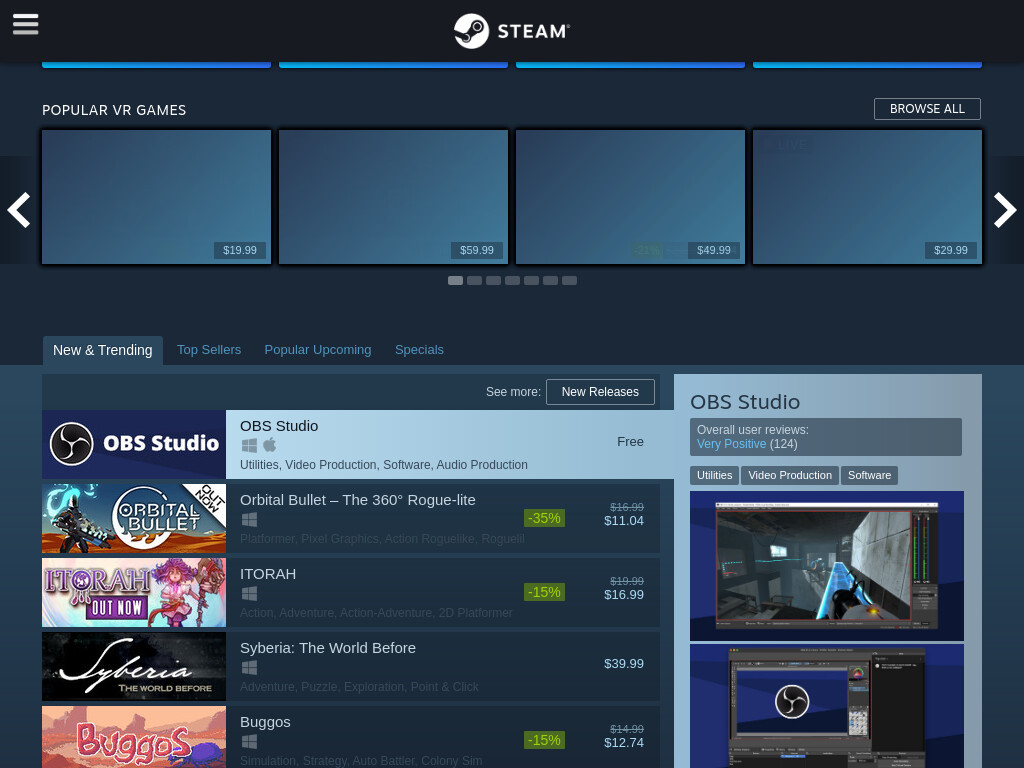
Task: Open VR game card priced $59.99
Action: 393,197
